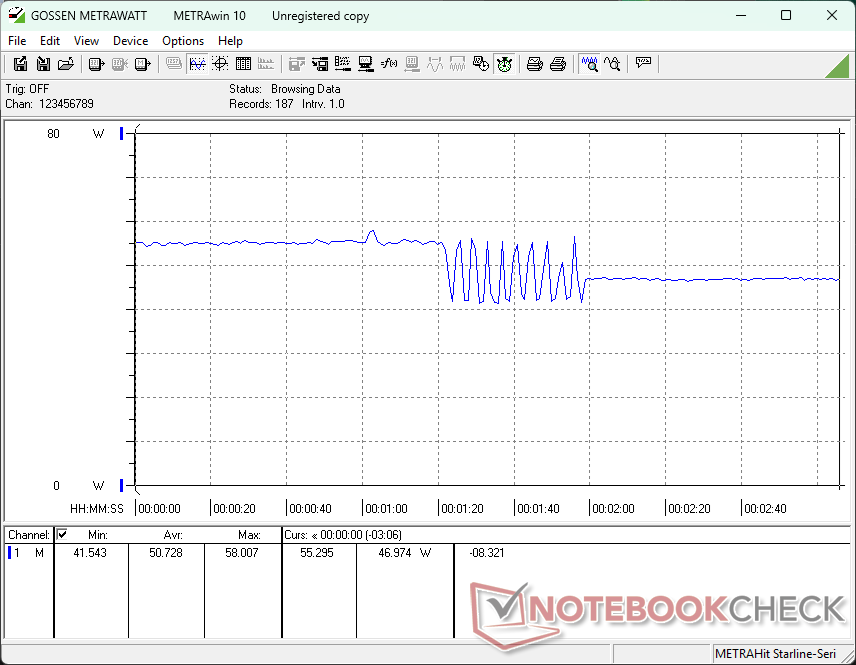Click the cursor value 55.295
856x665 pixels.
pyautogui.click(x=317, y=553)
